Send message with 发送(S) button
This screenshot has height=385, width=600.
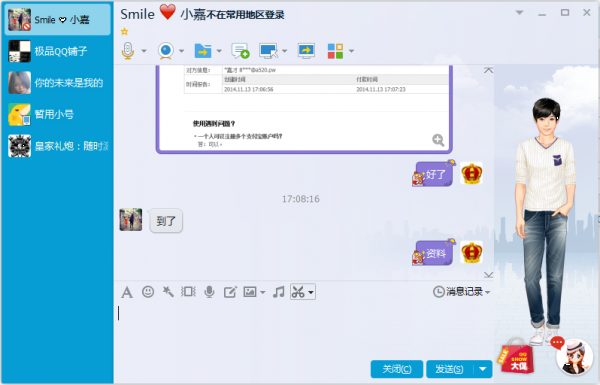pos(450,369)
